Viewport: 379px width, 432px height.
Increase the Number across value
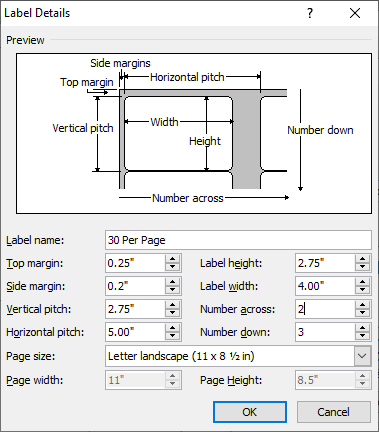363,305
